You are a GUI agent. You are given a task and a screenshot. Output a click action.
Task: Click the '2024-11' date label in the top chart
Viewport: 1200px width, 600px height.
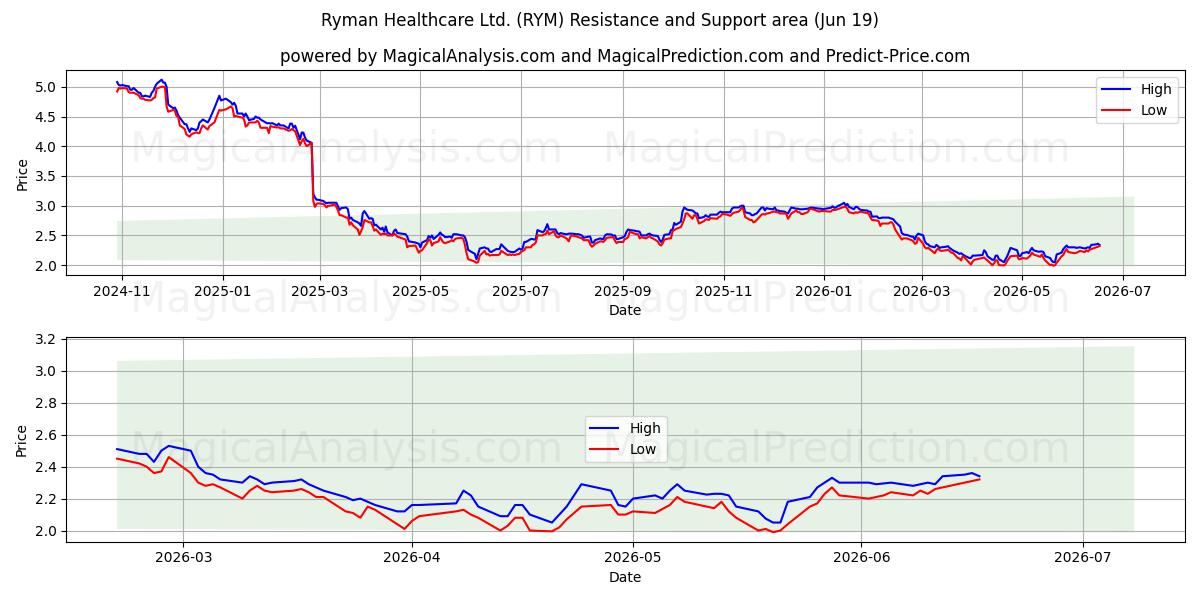tap(122, 292)
